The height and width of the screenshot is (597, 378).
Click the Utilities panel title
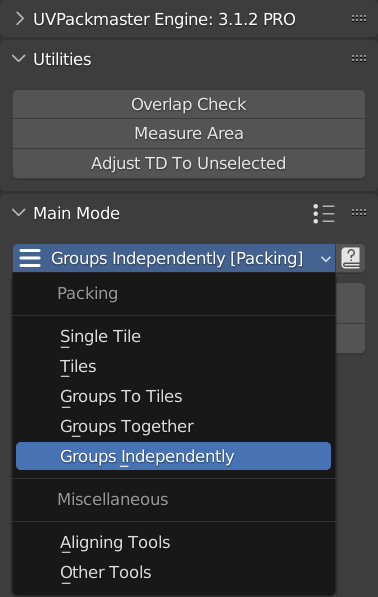point(62,59)
